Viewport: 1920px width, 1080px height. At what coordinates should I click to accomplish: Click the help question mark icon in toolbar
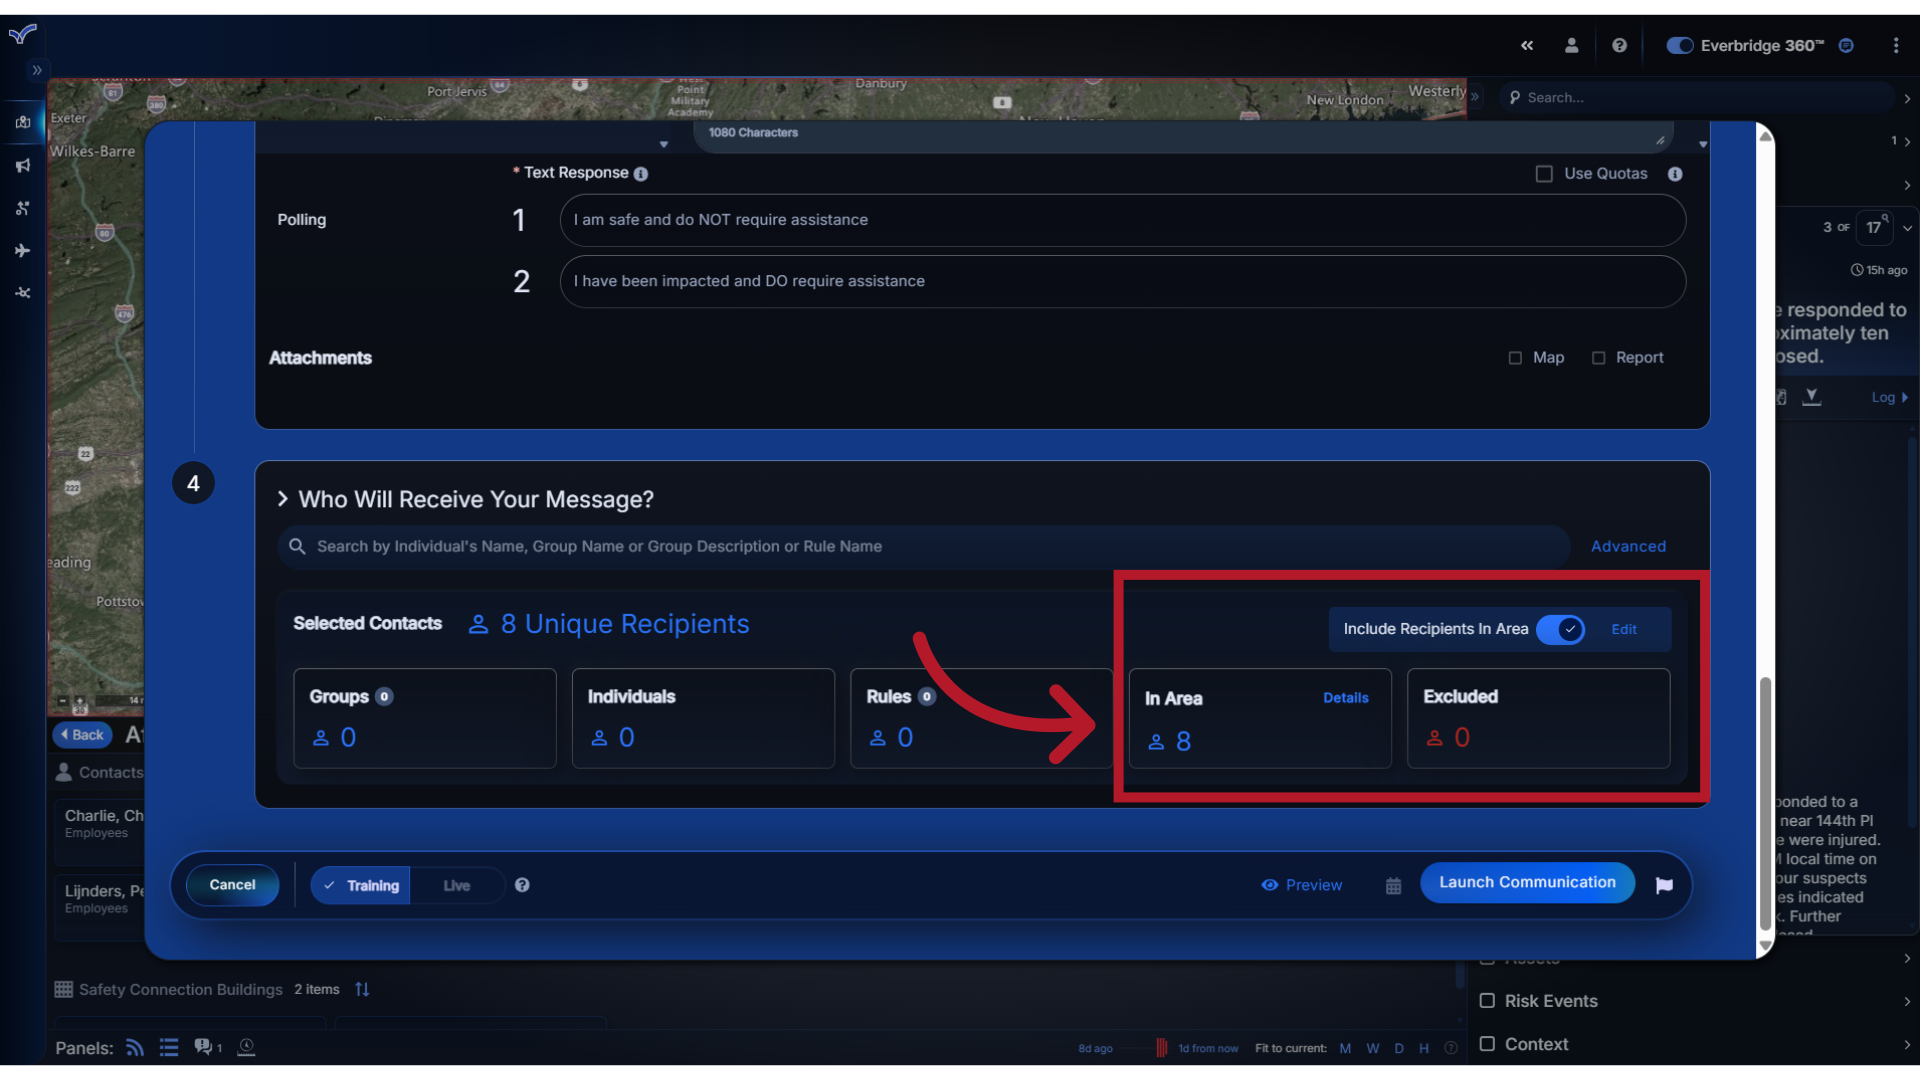[1617, 44]
